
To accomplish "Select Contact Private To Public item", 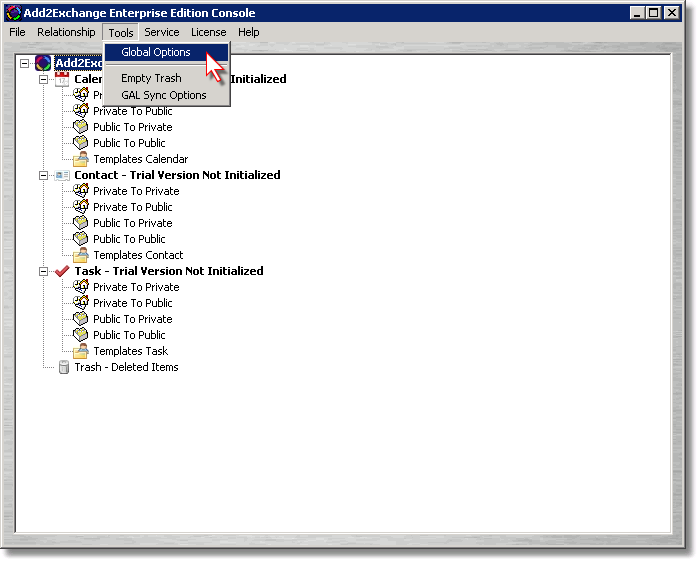I will 133,207.
